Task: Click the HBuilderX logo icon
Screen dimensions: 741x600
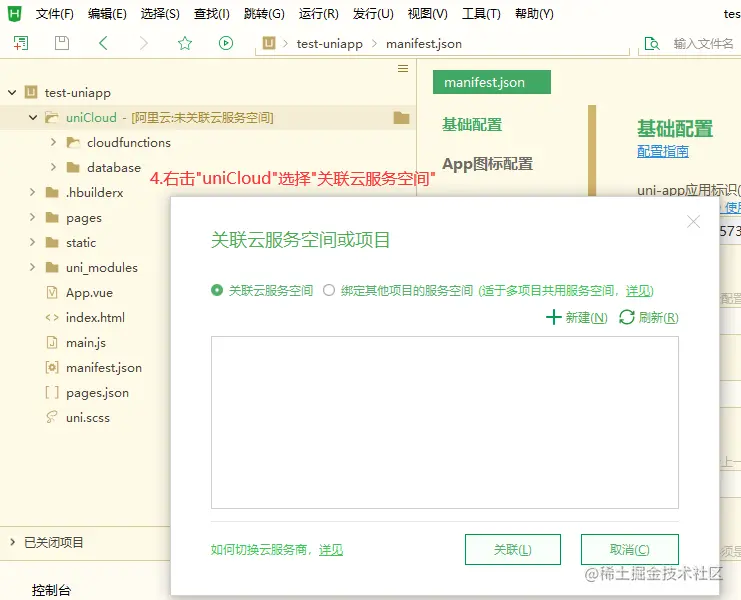Action: coord(15,13)
